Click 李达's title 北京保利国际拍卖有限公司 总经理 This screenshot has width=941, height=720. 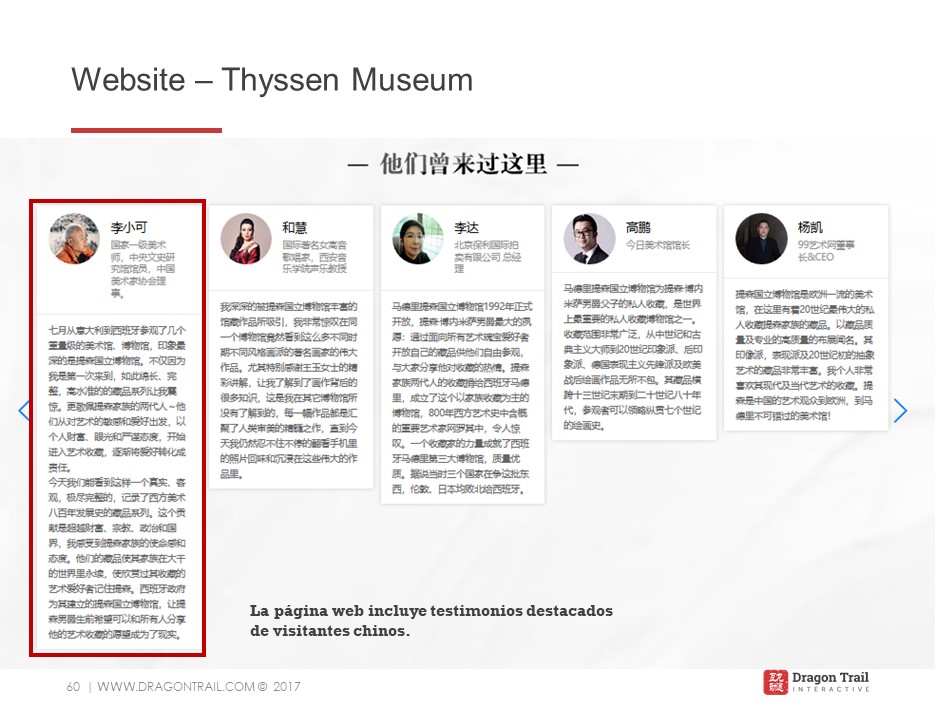(x=487, y=257)
